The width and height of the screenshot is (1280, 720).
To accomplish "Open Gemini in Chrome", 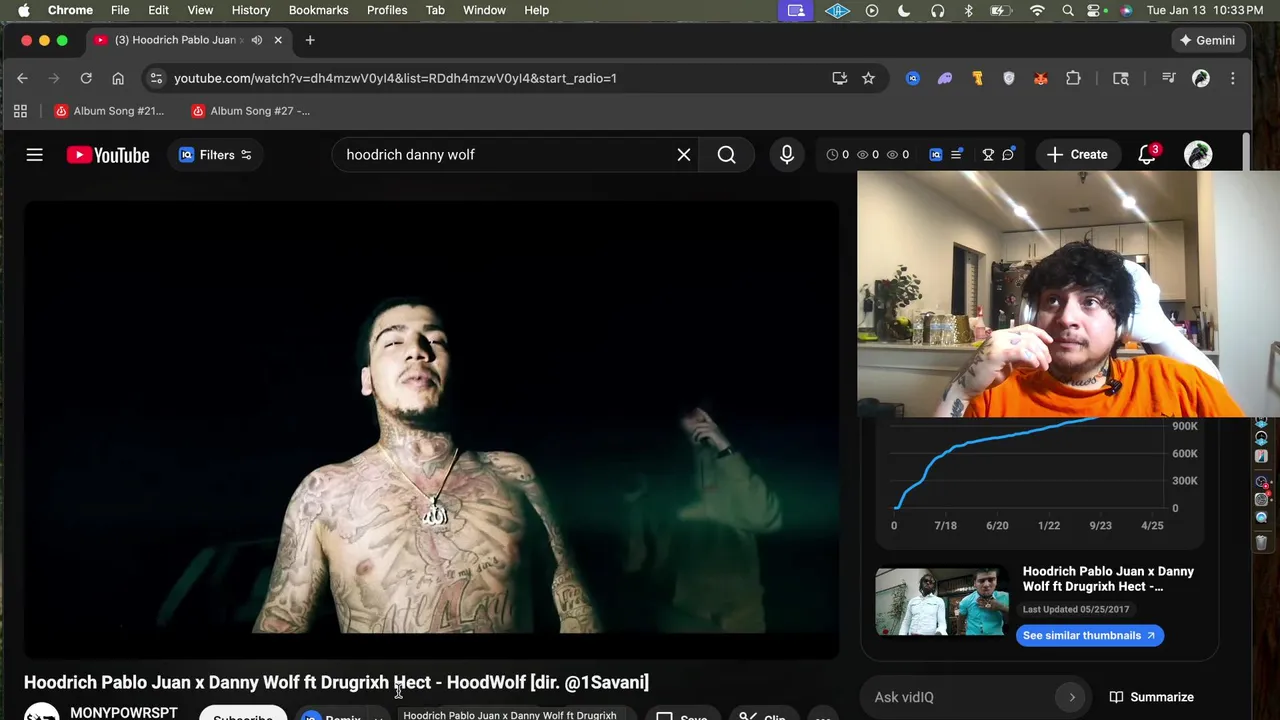I will [x=1207, y=40].
